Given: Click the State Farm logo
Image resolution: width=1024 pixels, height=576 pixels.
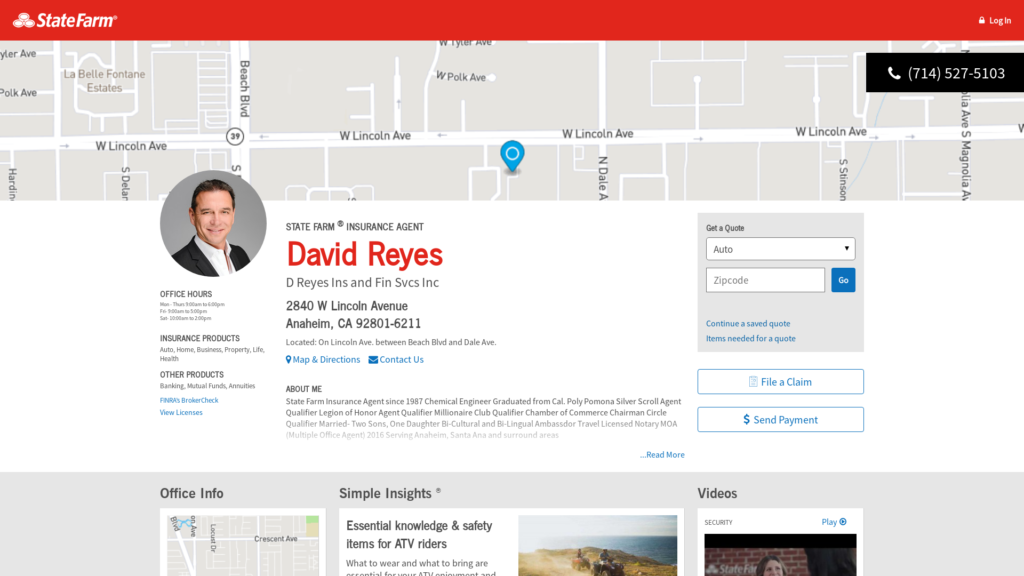Looking at the screenshot, I should pyautogui.click(x=65, y=20).
